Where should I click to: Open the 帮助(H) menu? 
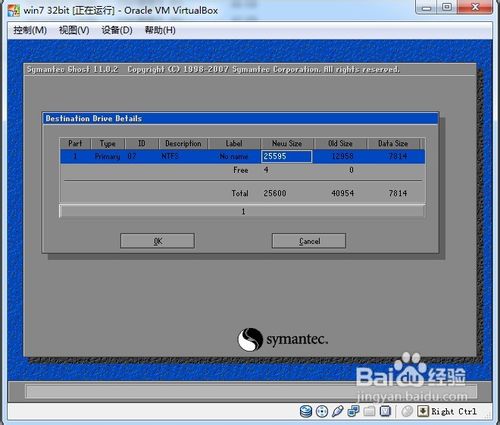(x=160, y=30)
